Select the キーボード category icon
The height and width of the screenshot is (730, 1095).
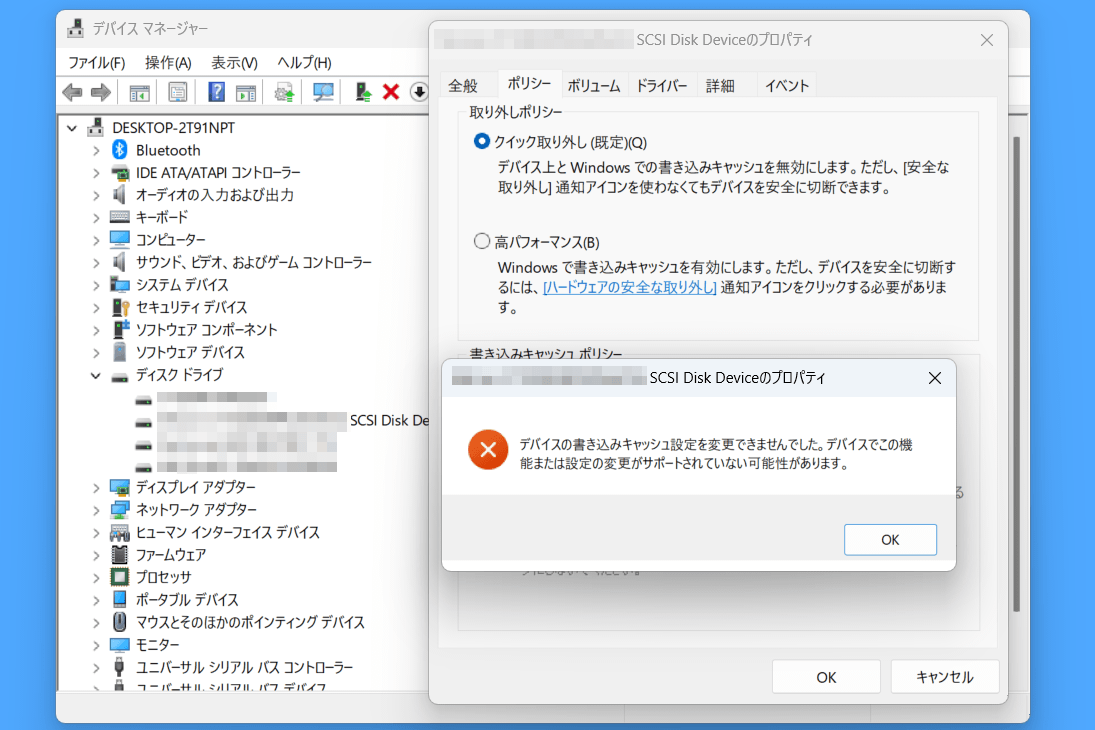point(120,217)
